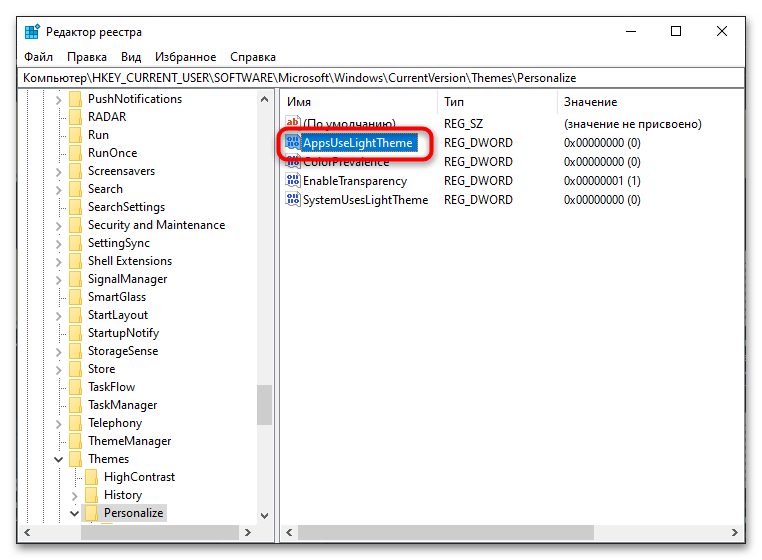762x560 pixels.
Task: Select Security and Maintenance tree key
Action: [x=156, y=225]
